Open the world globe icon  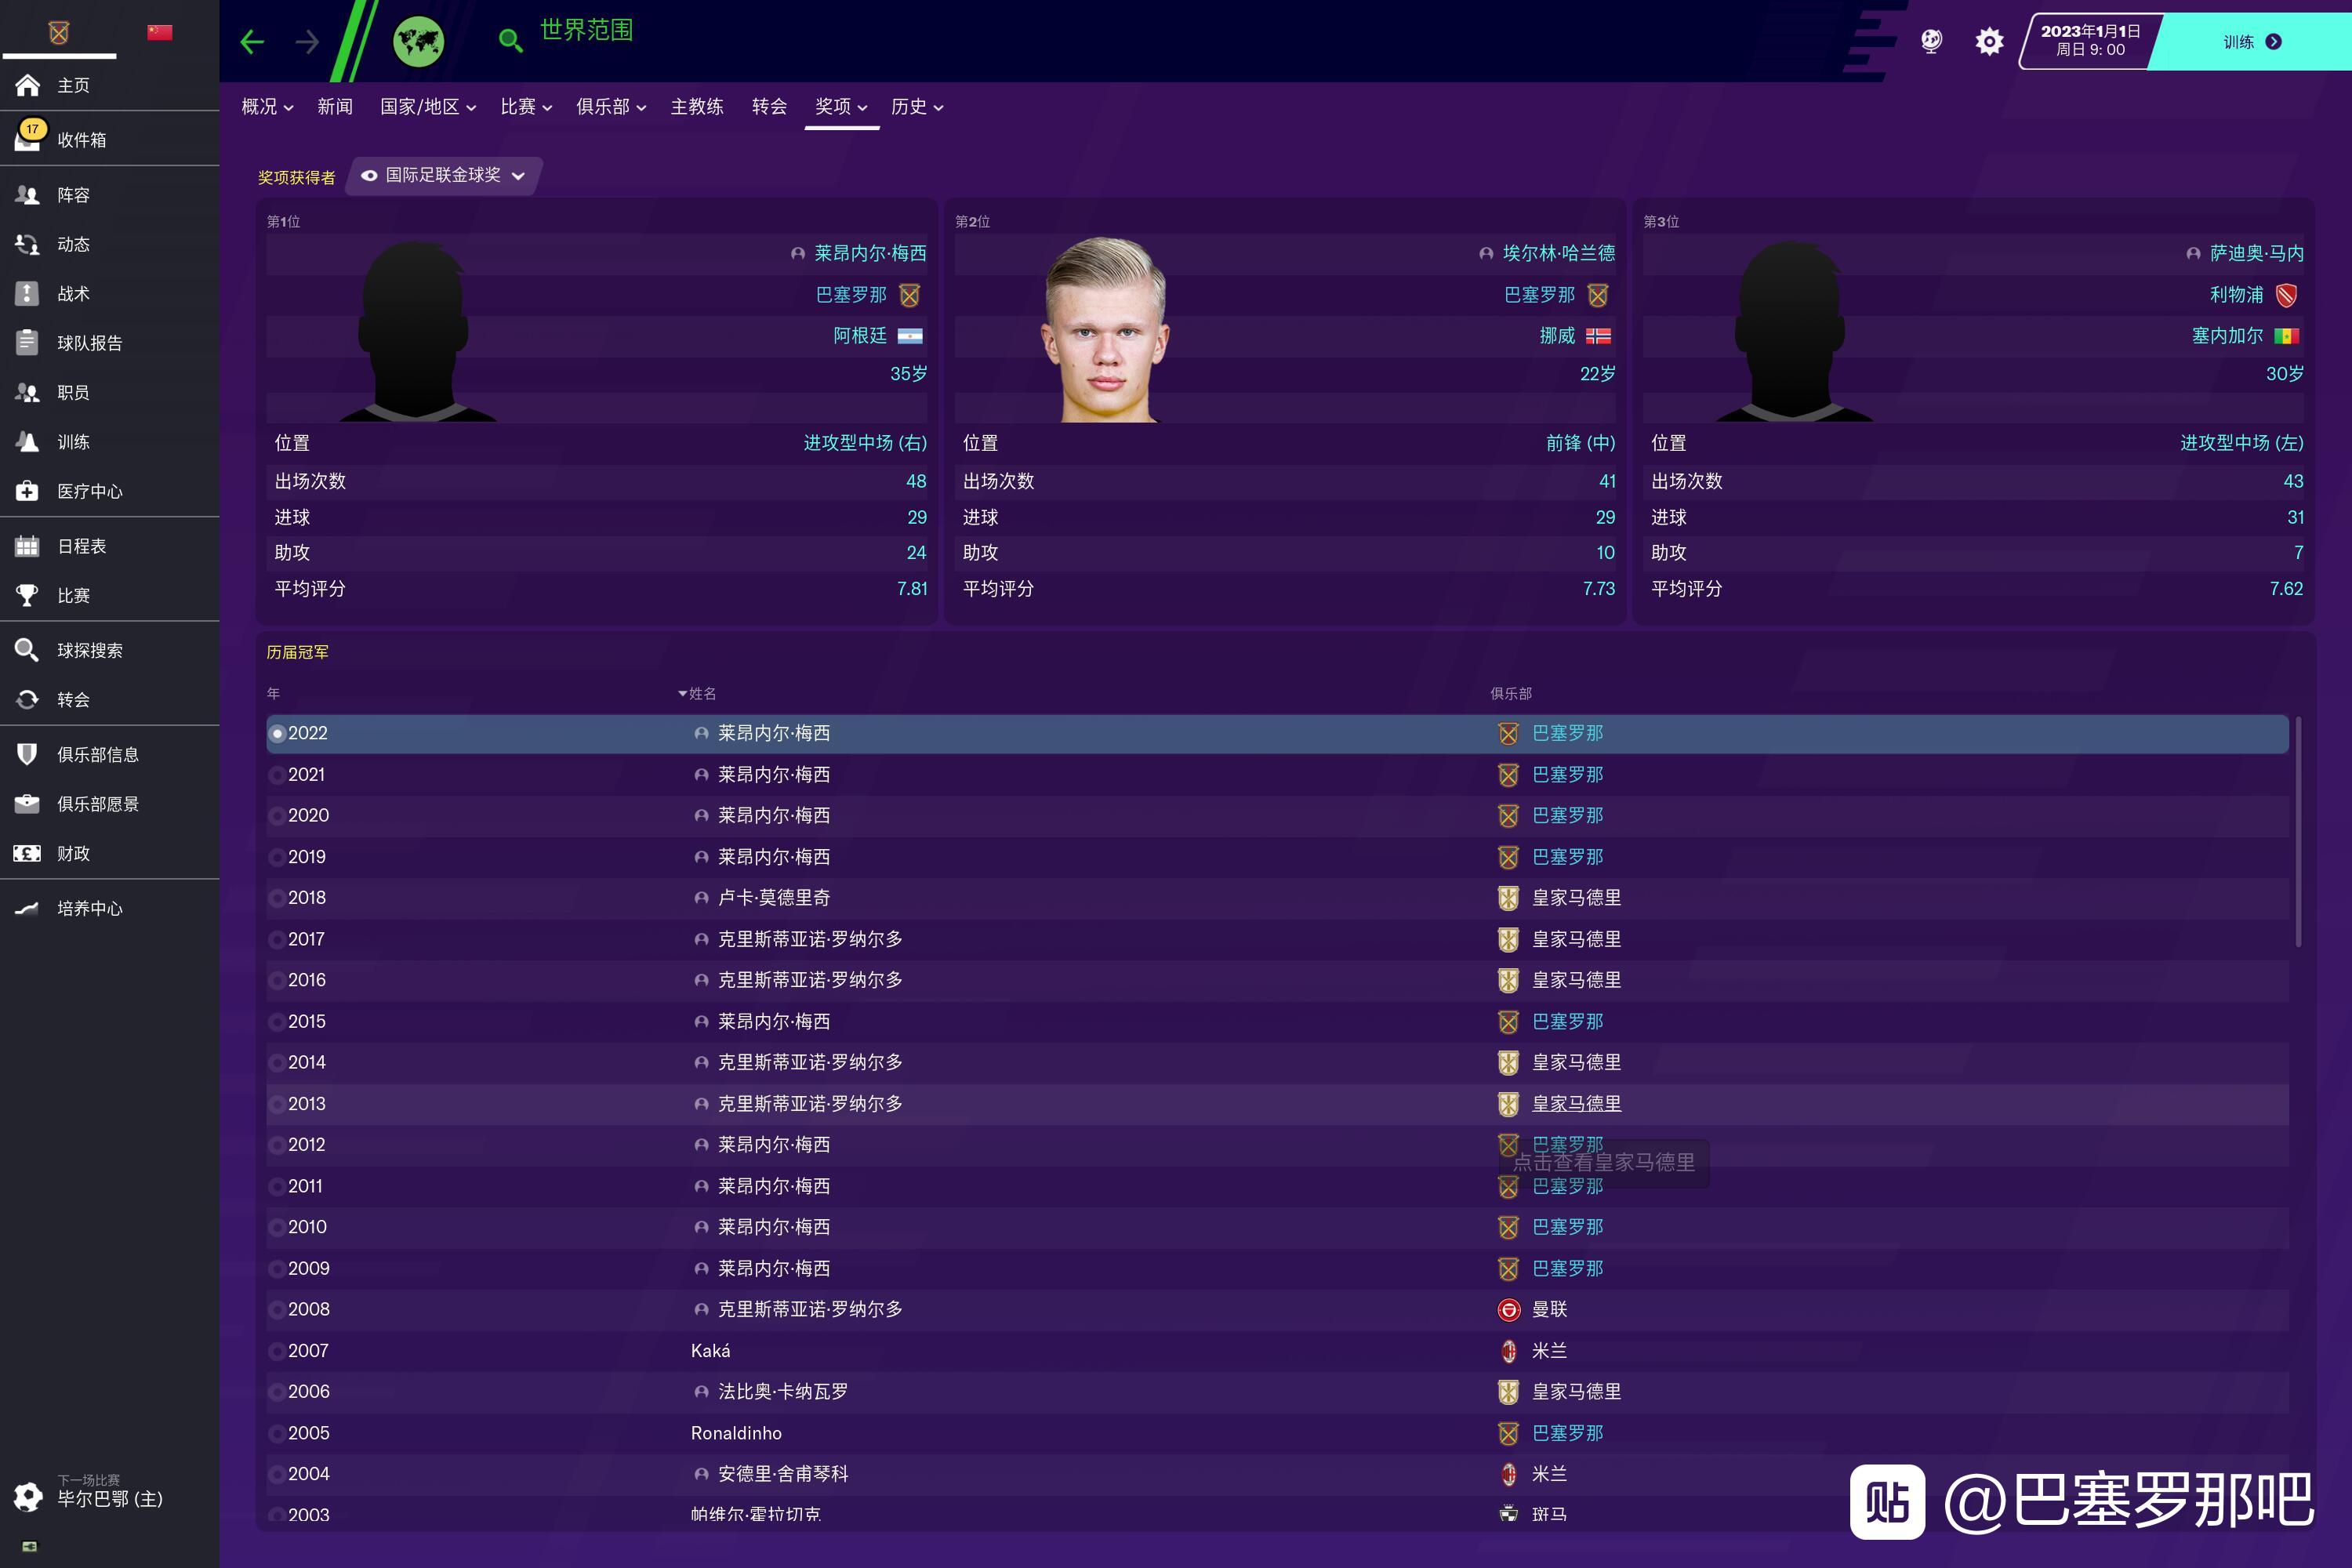(x=418, y=42)
